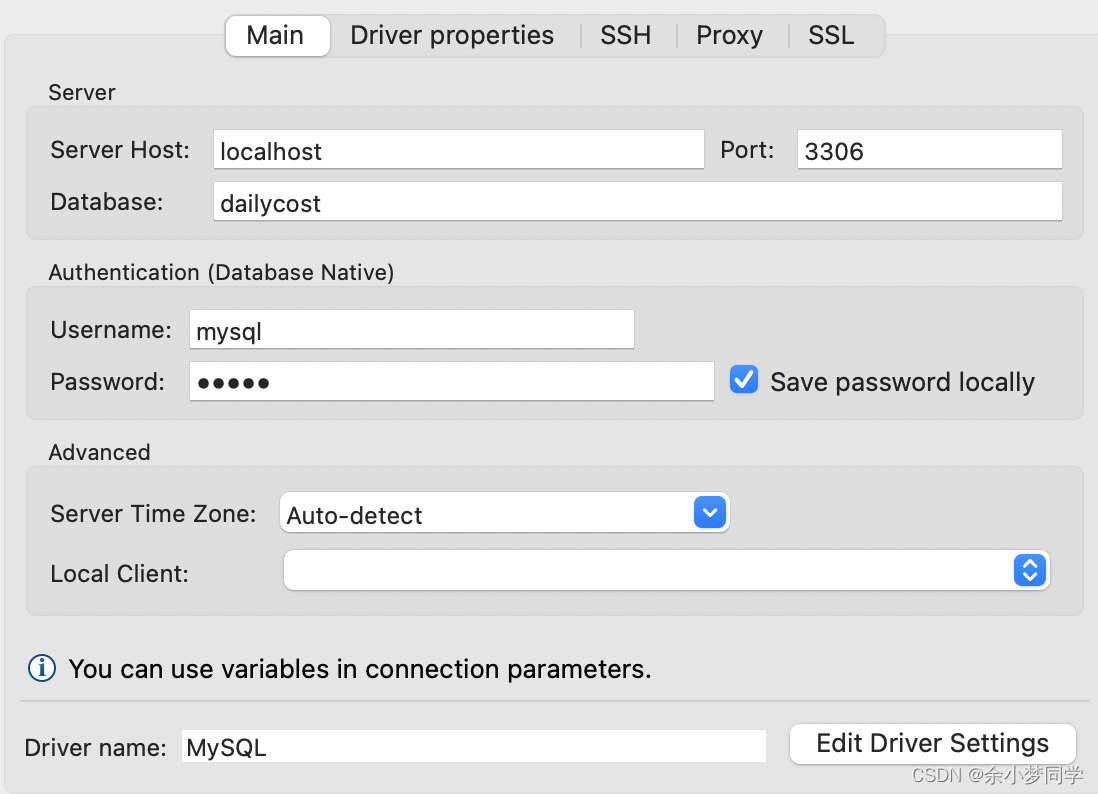
Task: Open the SSH tab
Action: [x=625, y=36]
